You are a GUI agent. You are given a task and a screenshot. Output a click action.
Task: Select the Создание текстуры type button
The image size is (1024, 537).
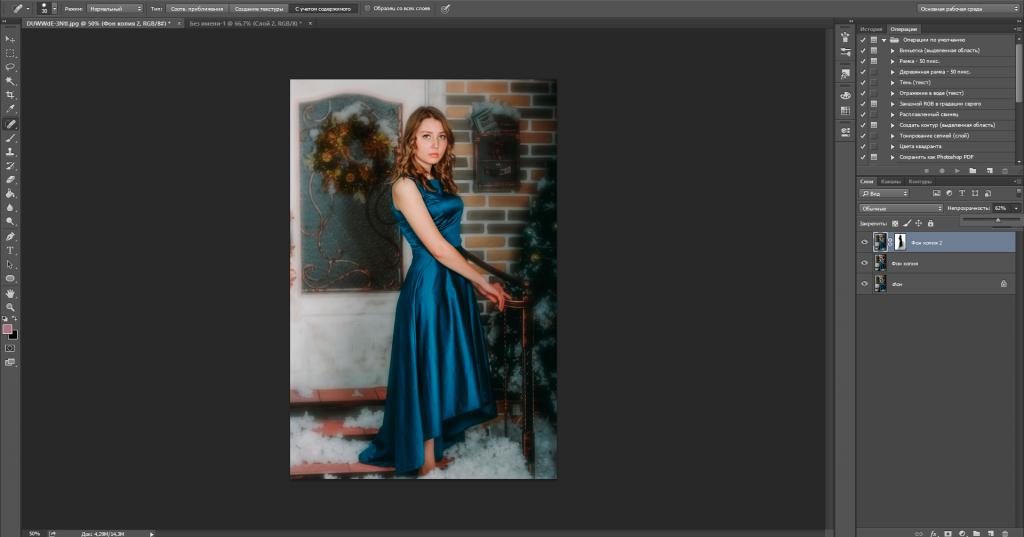click(259, 9)
